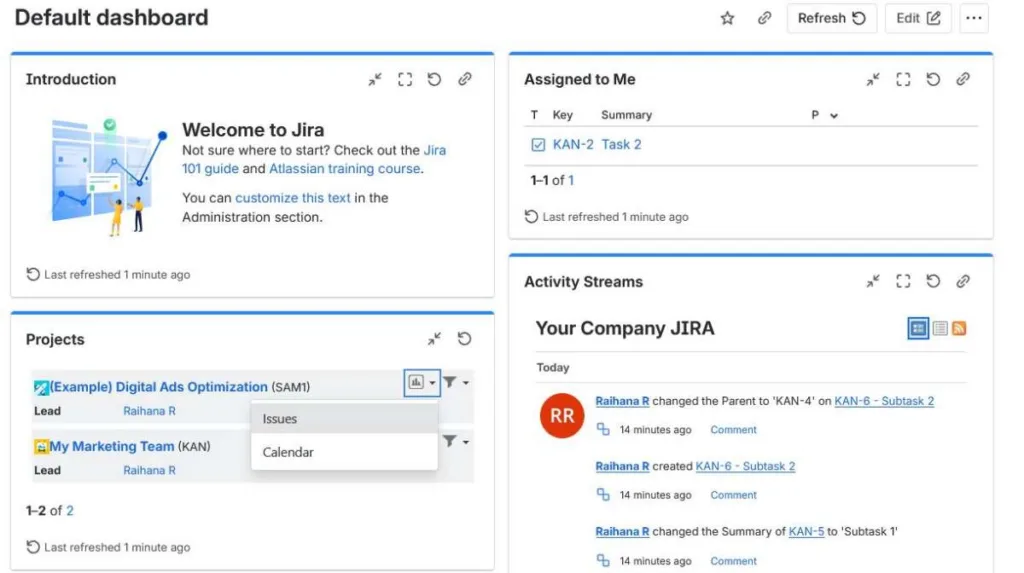Refresh the Activity Streams gadget
Screen dimensions: 1024x573
(x=933, y=282)
